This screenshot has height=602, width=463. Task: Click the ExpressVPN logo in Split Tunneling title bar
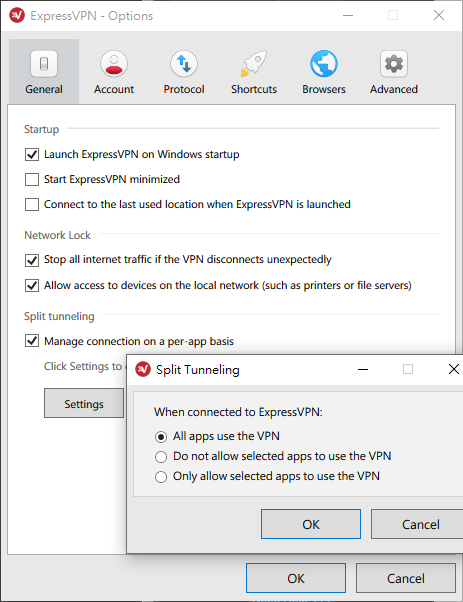143,369
